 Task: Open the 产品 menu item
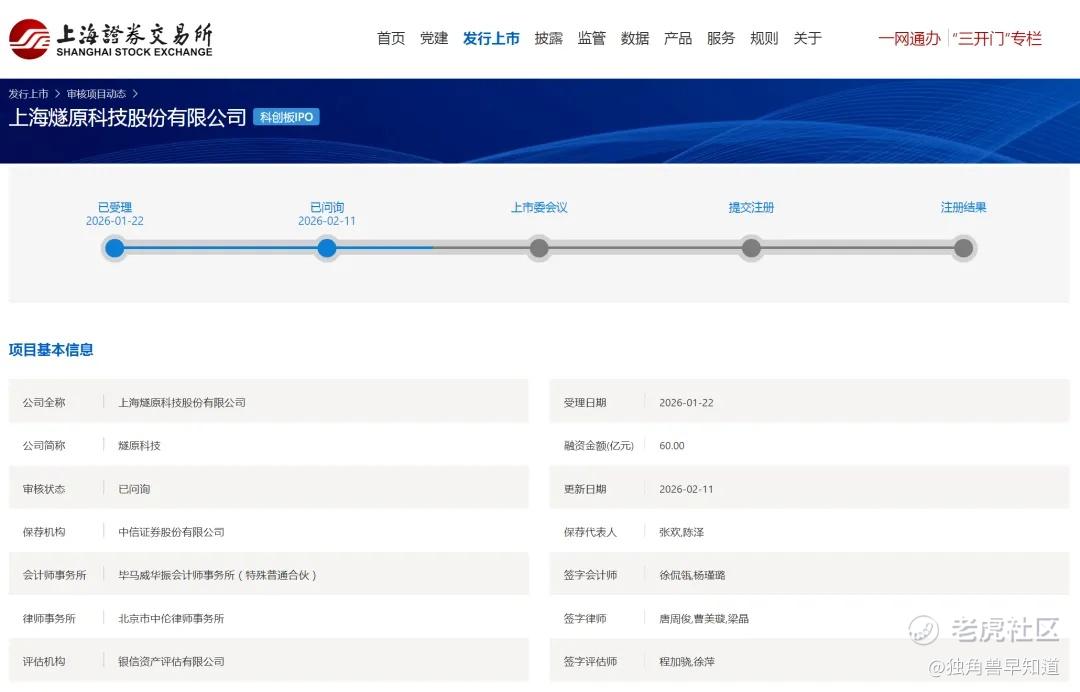[678, 39]
